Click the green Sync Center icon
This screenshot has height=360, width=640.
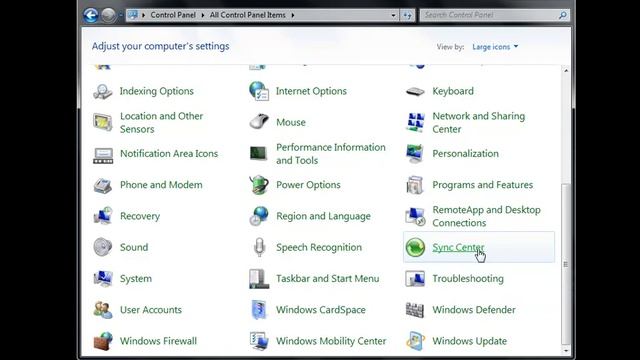(415, 247)
